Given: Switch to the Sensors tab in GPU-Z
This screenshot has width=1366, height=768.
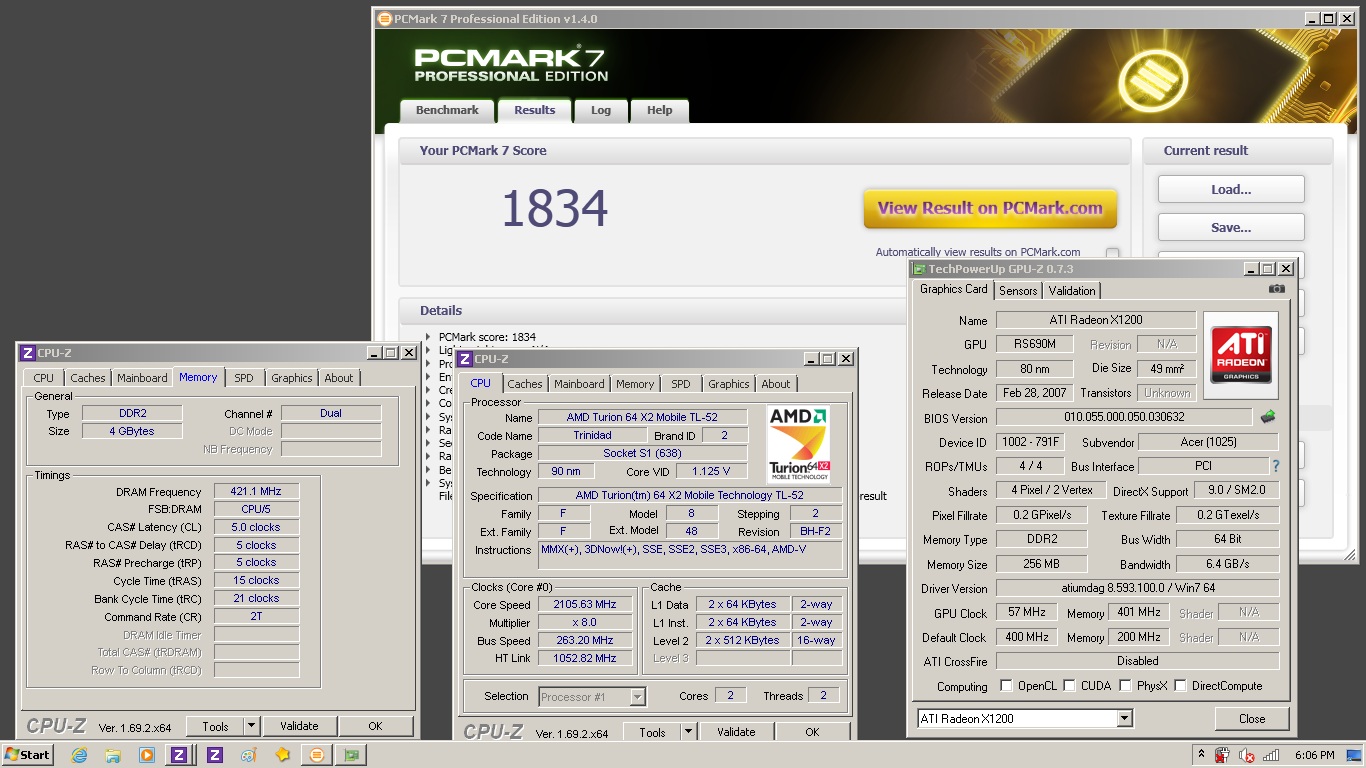Looking at the screenshot, I should pos(1018,291).
